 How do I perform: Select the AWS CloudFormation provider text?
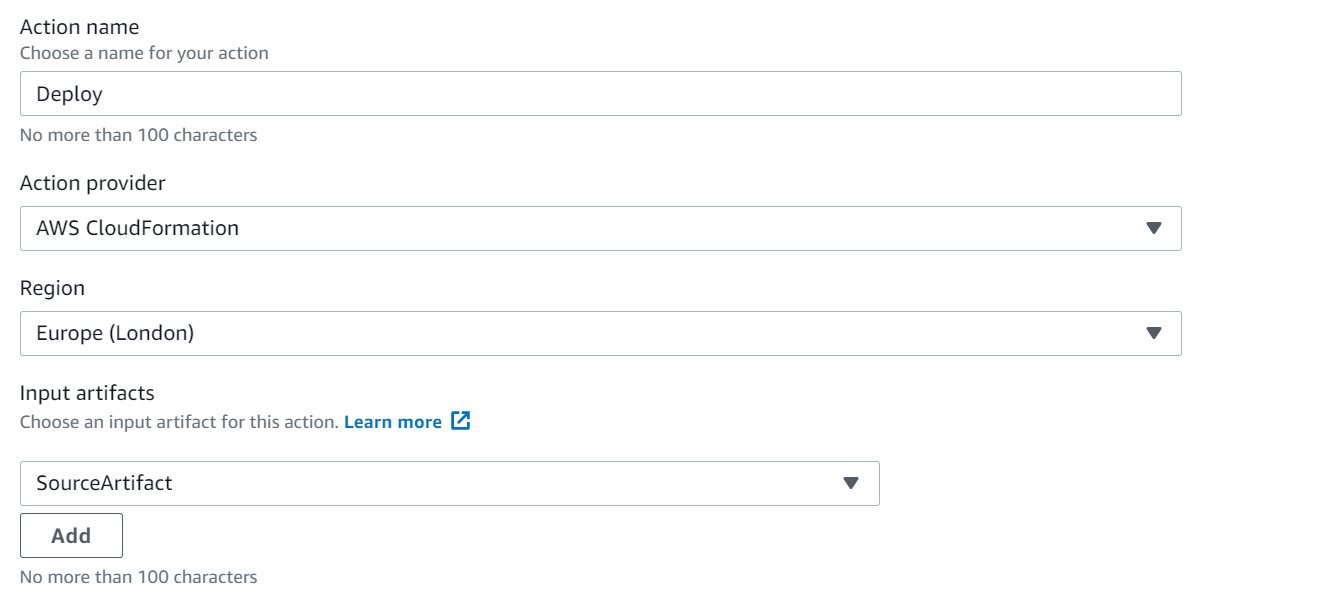138,228
